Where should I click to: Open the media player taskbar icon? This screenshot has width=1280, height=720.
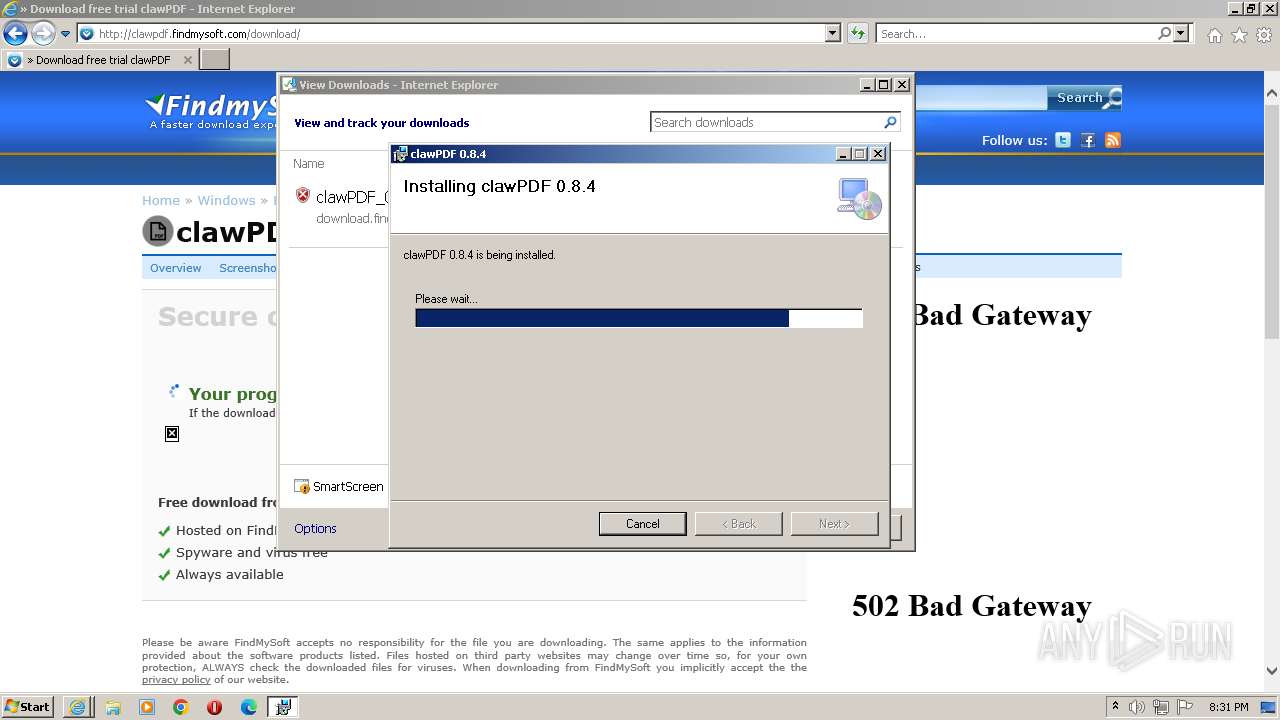[x=147, y=707]
